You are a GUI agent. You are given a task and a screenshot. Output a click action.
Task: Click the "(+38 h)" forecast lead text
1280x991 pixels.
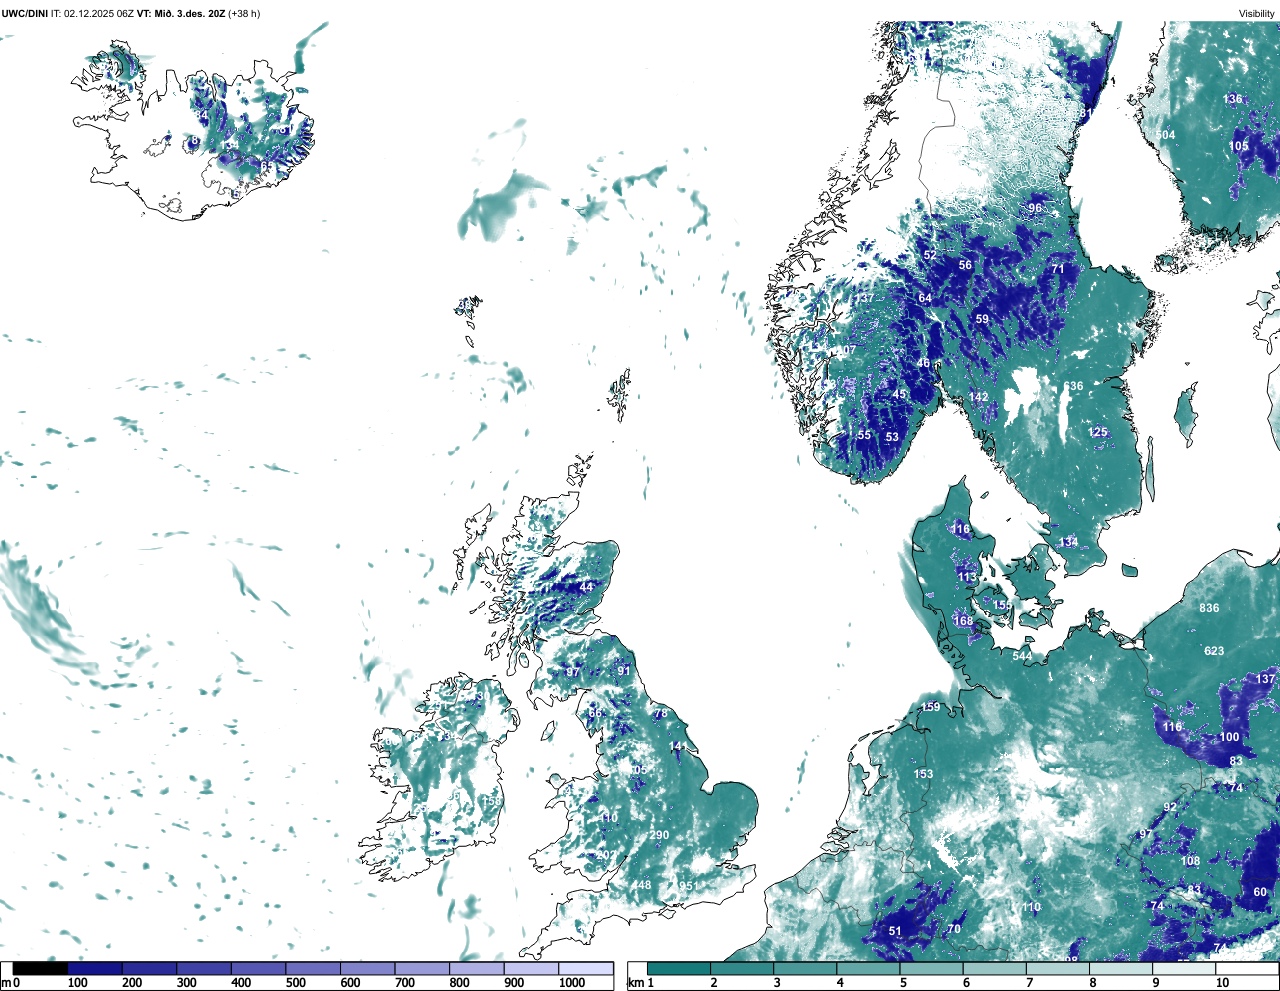pyautogui.click(x=244, y=13)
